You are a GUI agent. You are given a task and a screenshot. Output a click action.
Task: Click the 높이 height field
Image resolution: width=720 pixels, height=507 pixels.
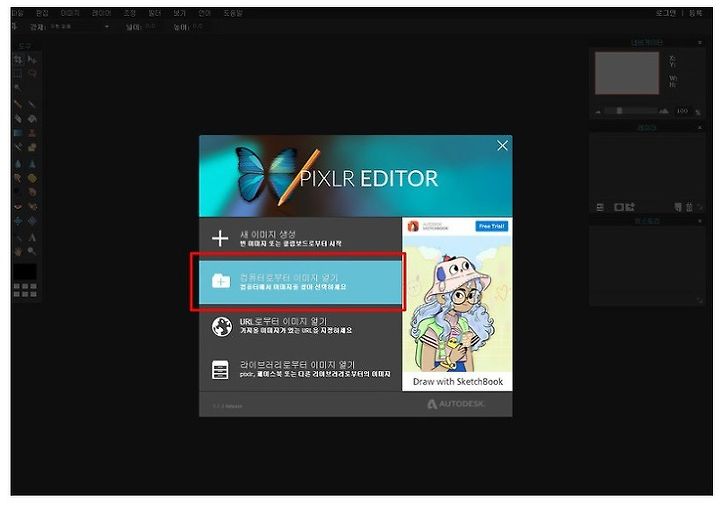point(198,27)
